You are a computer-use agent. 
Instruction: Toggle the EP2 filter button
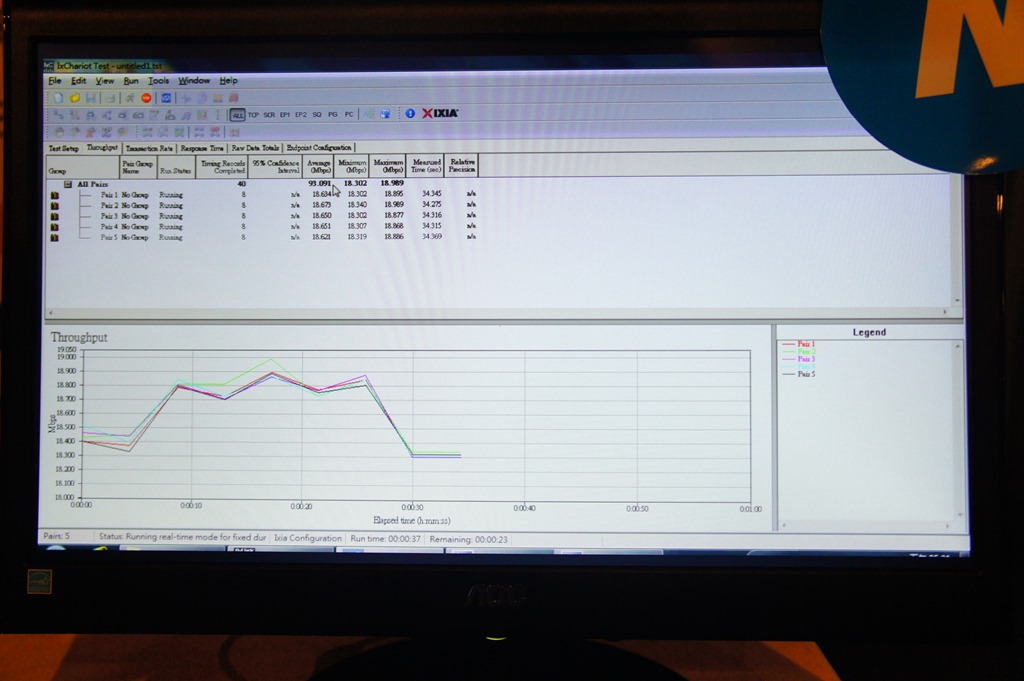pos(300,115)
